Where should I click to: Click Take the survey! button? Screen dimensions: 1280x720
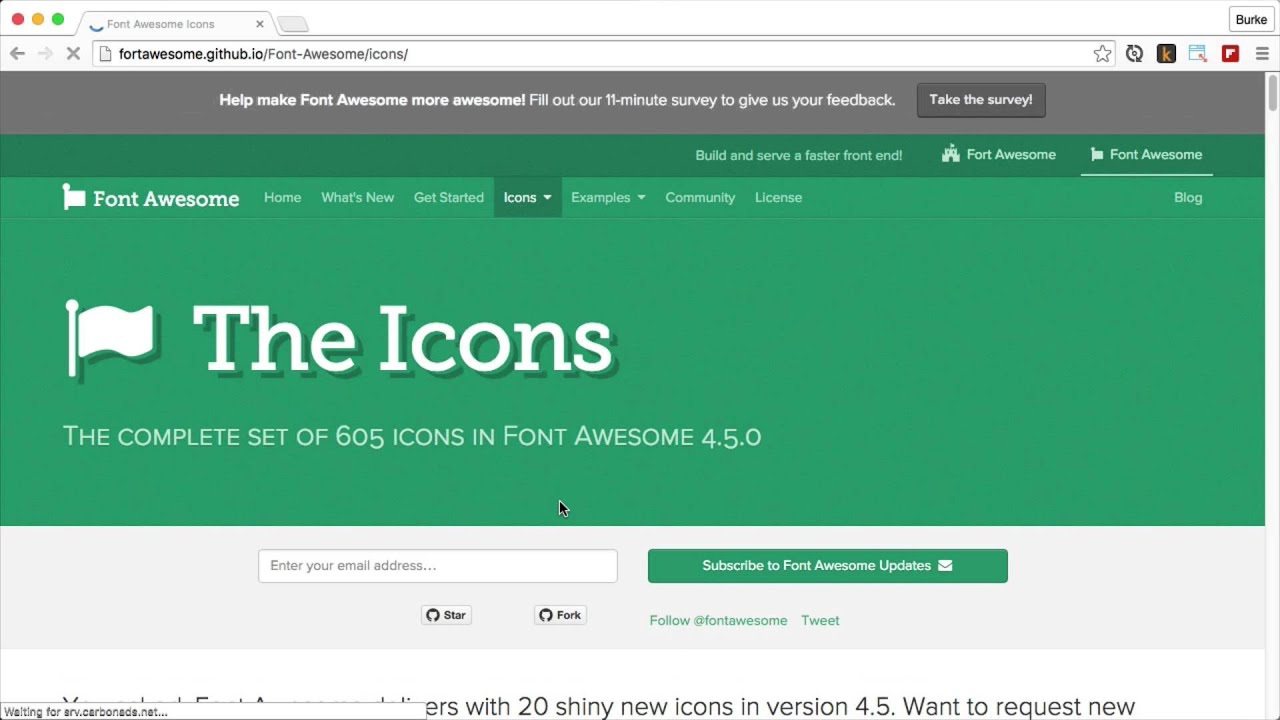coord(981,100)
